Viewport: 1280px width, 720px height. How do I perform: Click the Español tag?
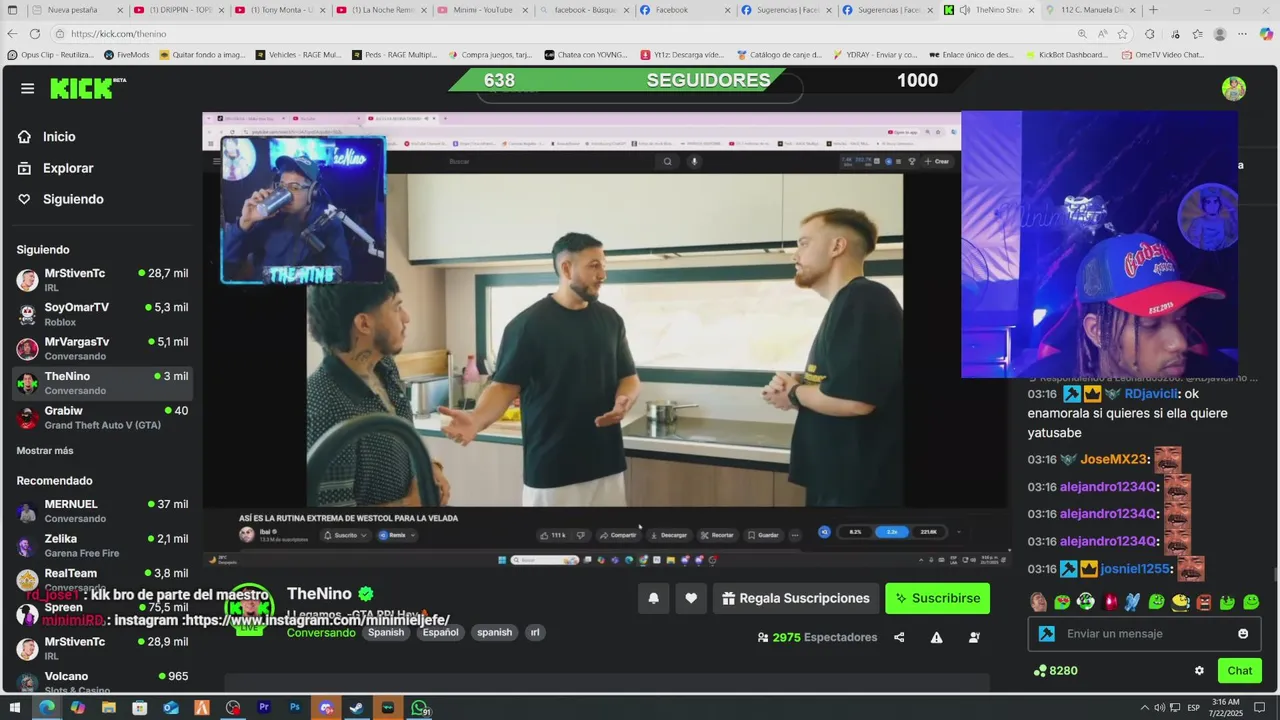point(440,632)
